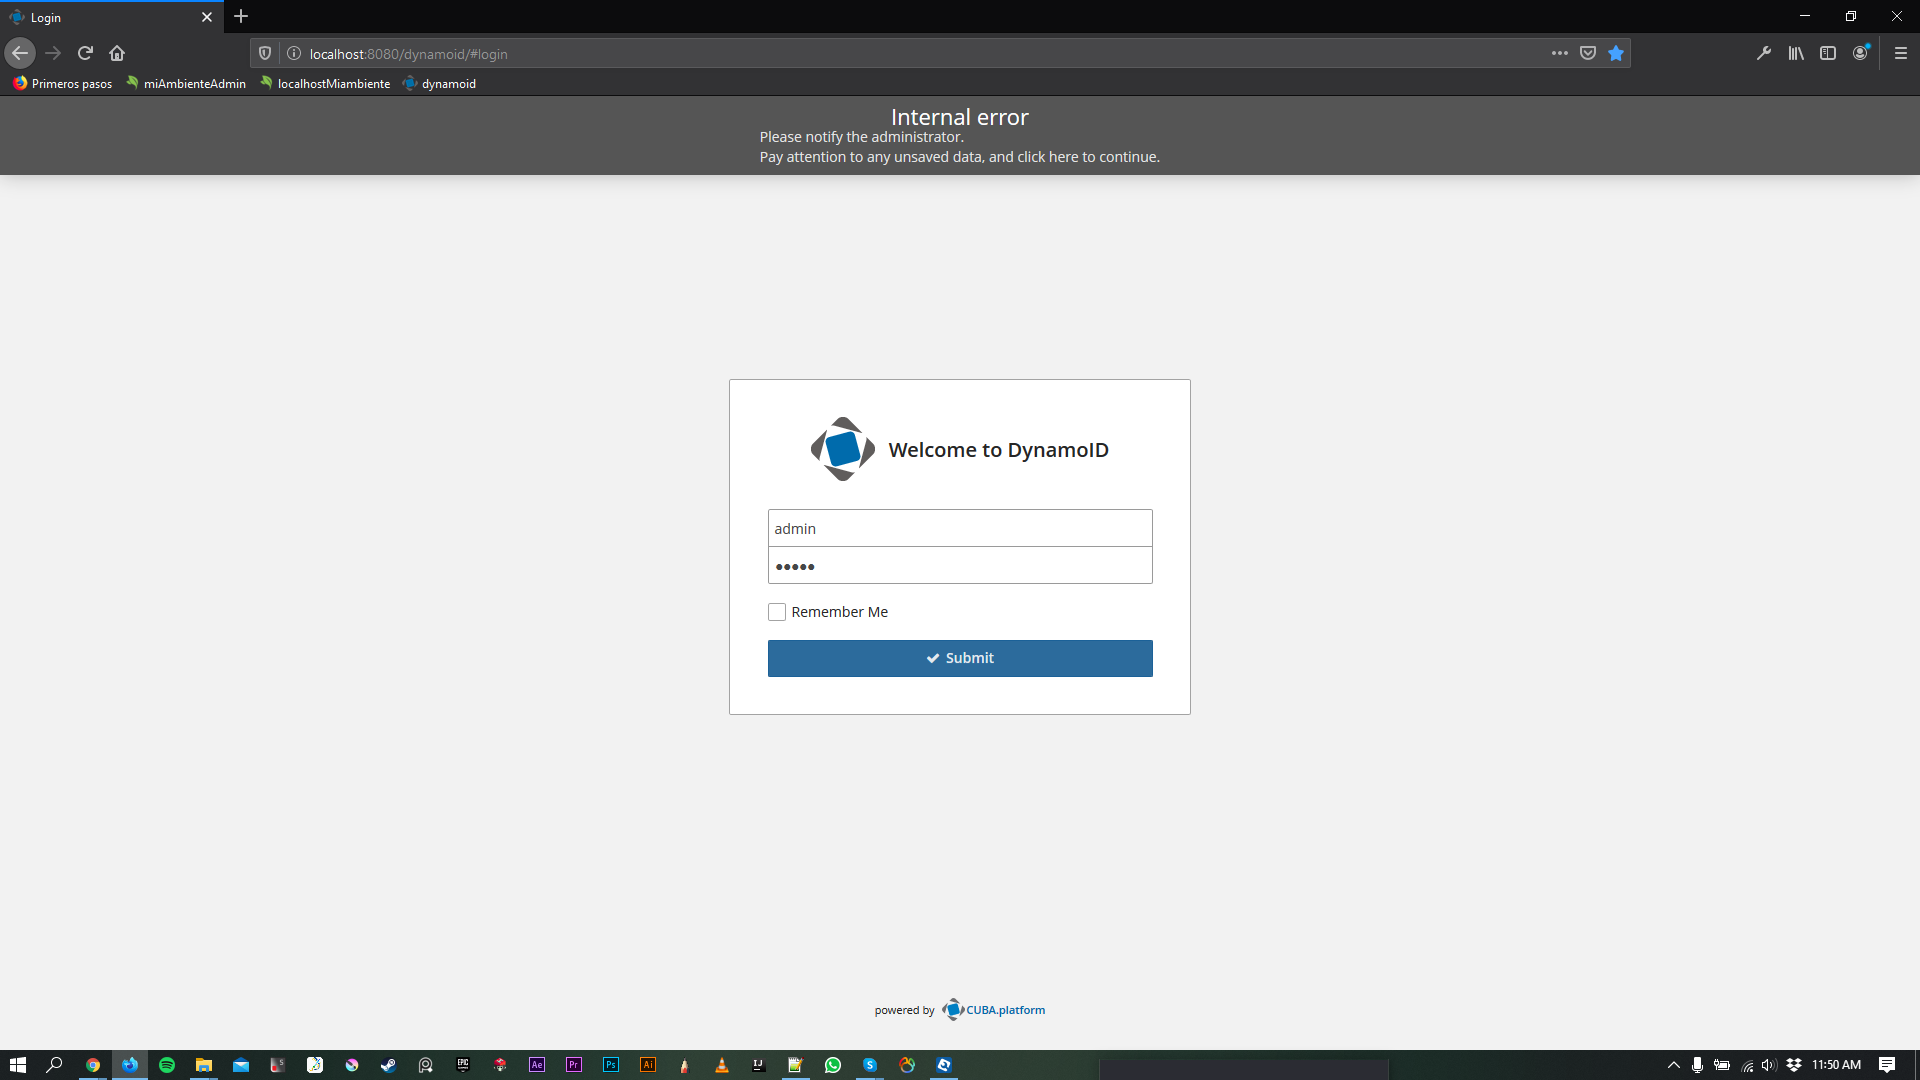
Task: Click the DynamoID logo in login box
Action: click(842, 449)
